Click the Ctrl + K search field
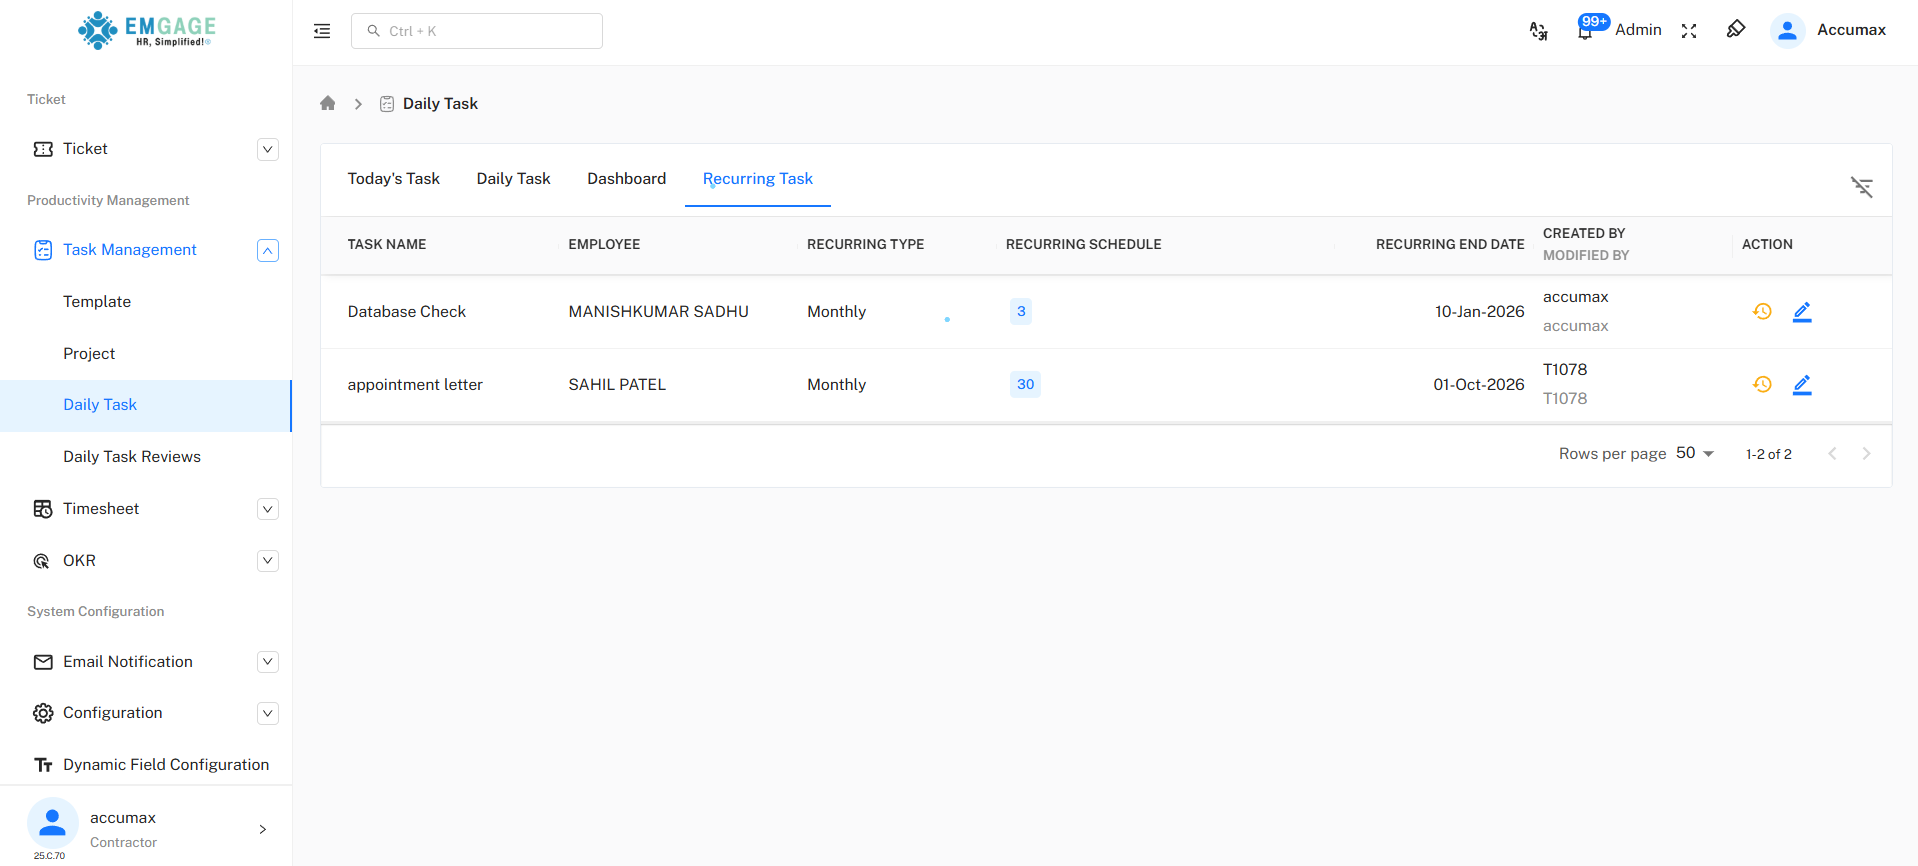The image size is (1918, 866). pyautogui.click(x=477, y=31)
